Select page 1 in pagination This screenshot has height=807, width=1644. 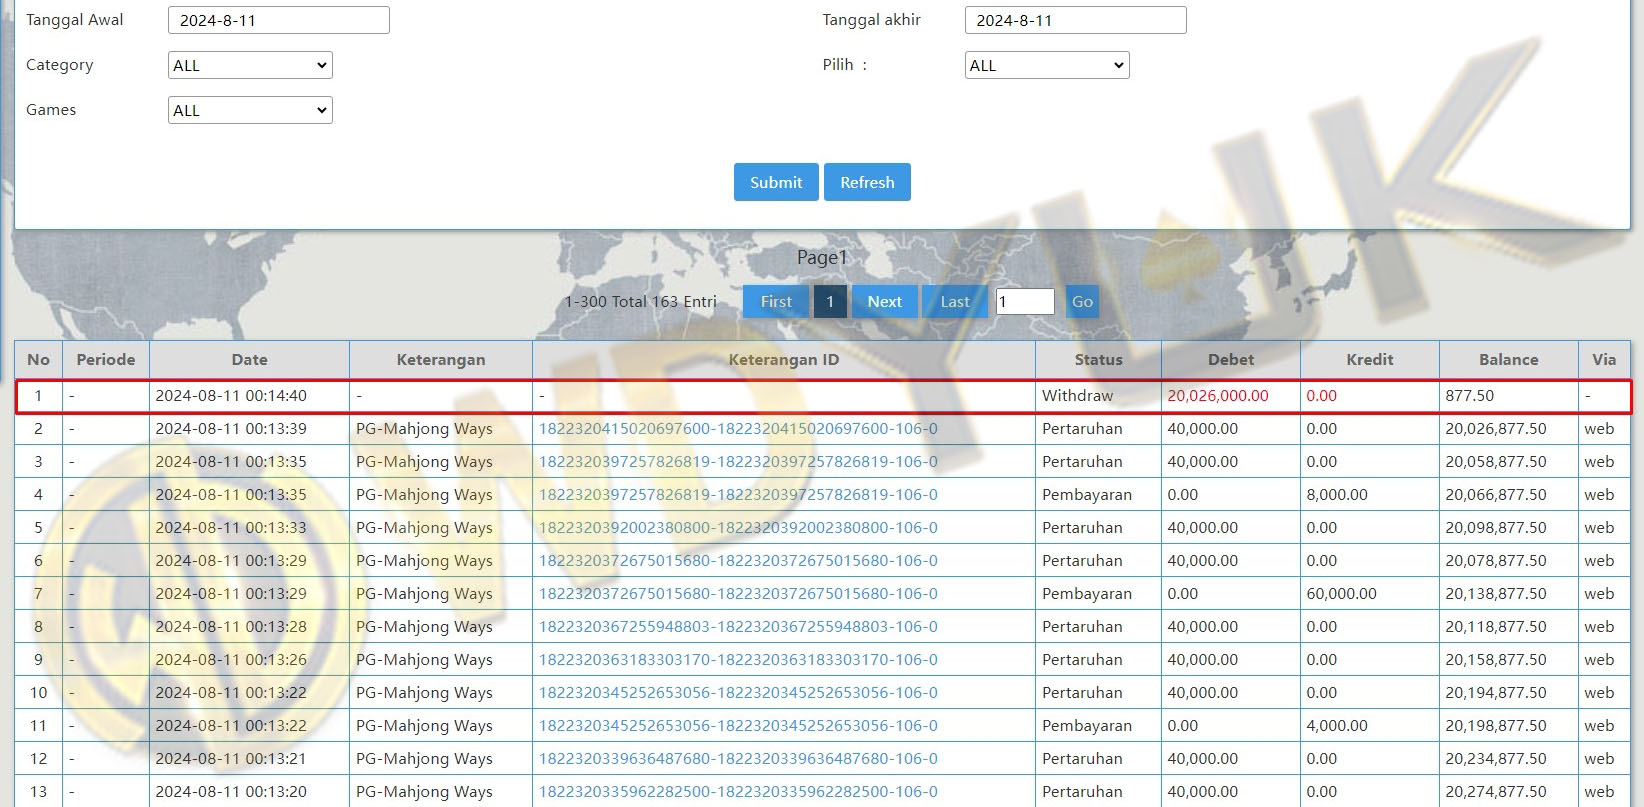tap(830, 301)
